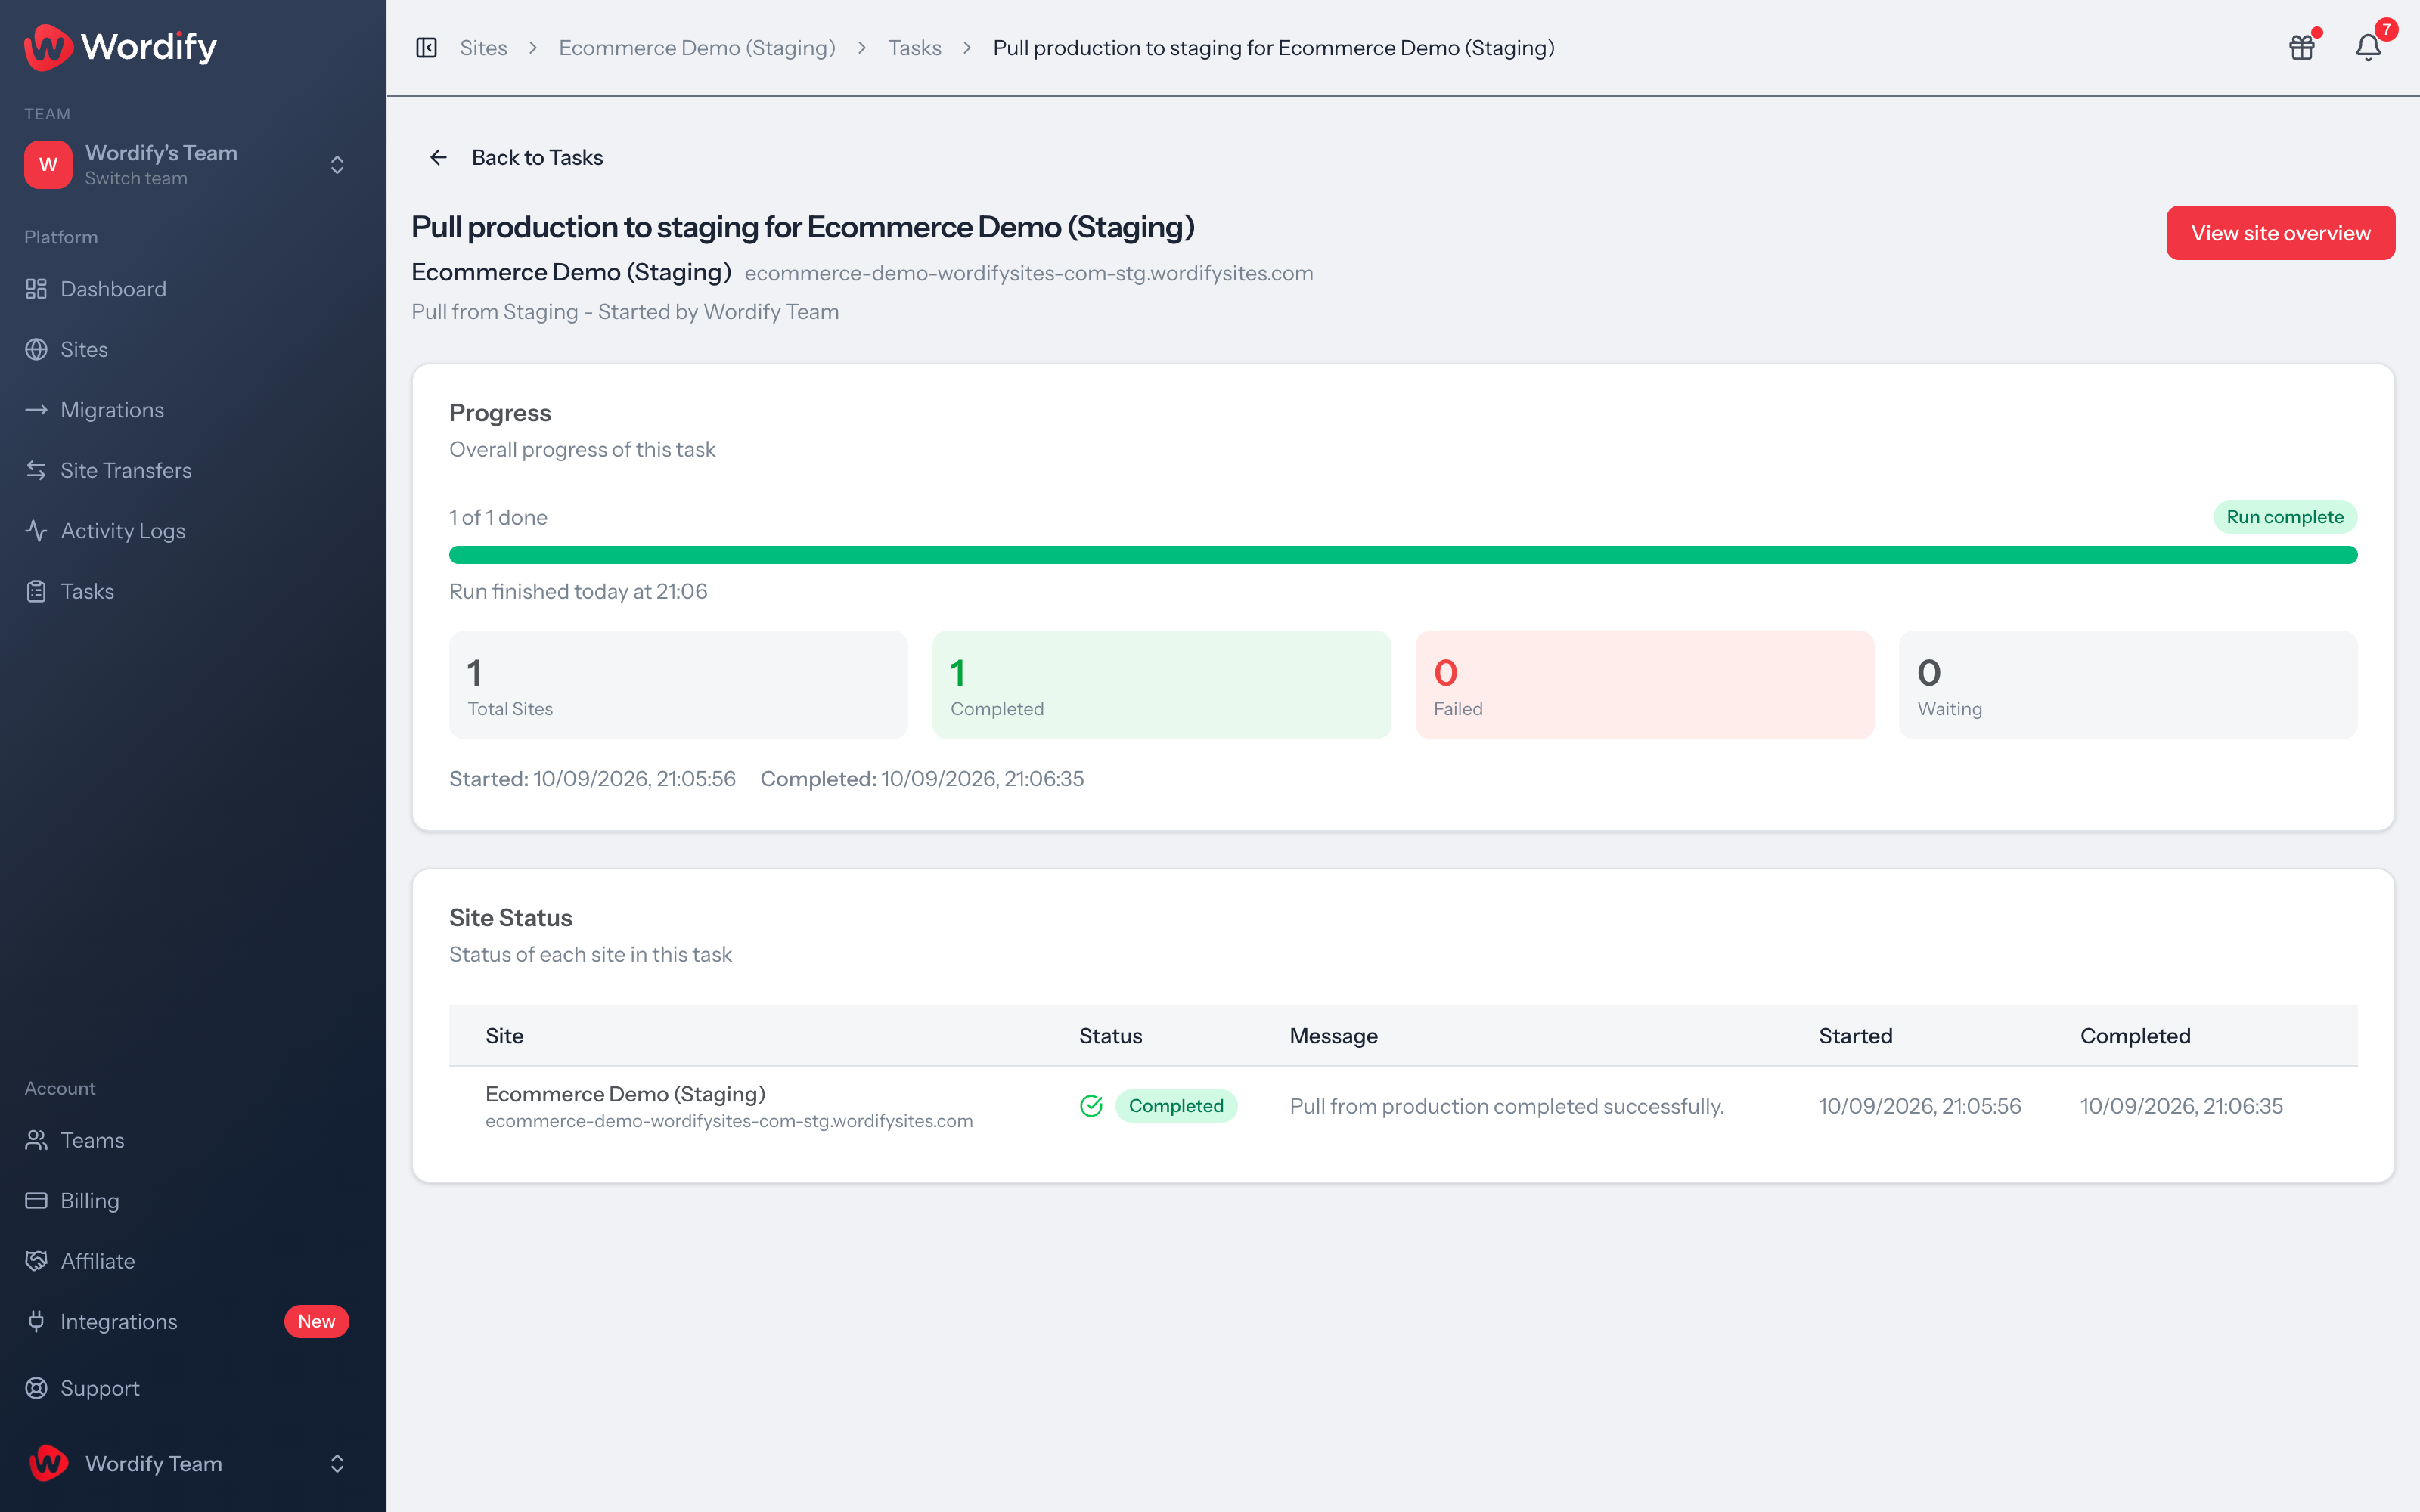Viewport: 2420px width, 1512px height.
Task: Open Billing settings
Action: click(x=90, y=1200)
